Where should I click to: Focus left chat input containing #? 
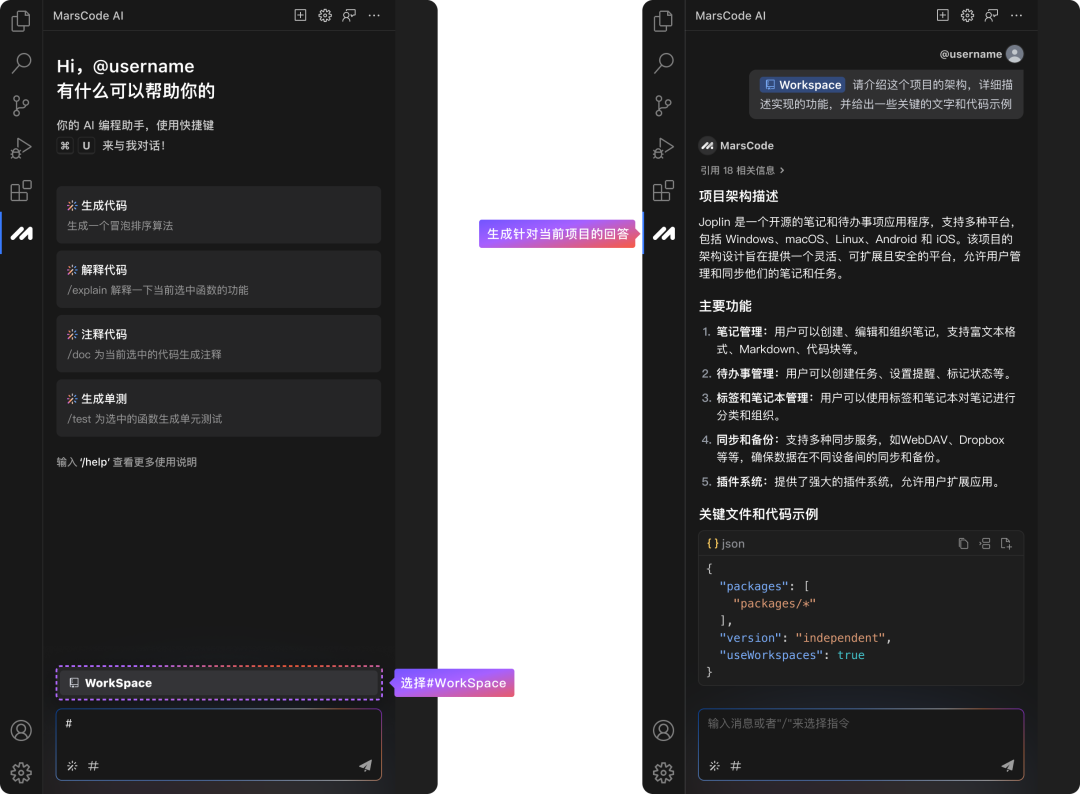coord(219,744)
